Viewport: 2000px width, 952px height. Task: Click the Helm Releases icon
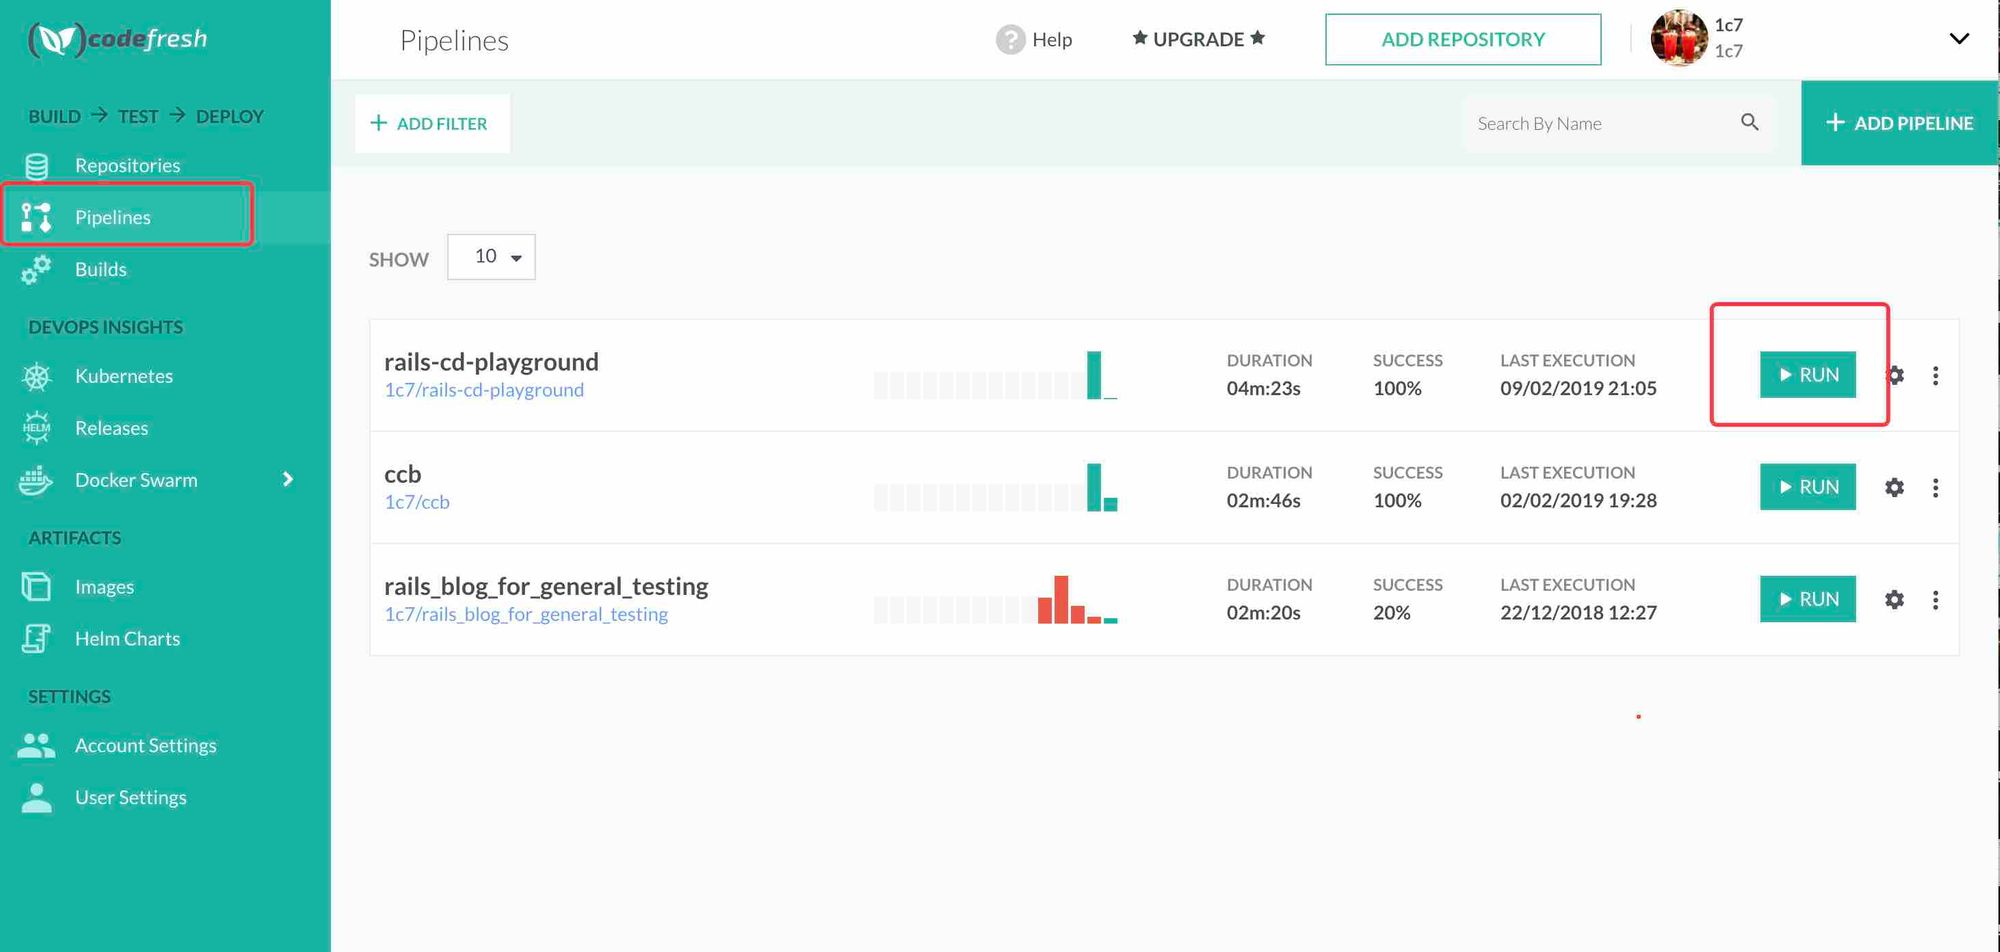pos(37,428)
